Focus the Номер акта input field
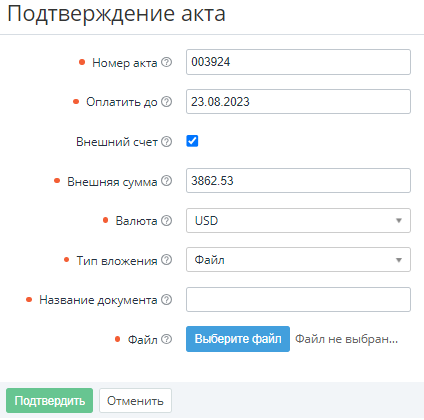424x420 pixels. [298, 62]
